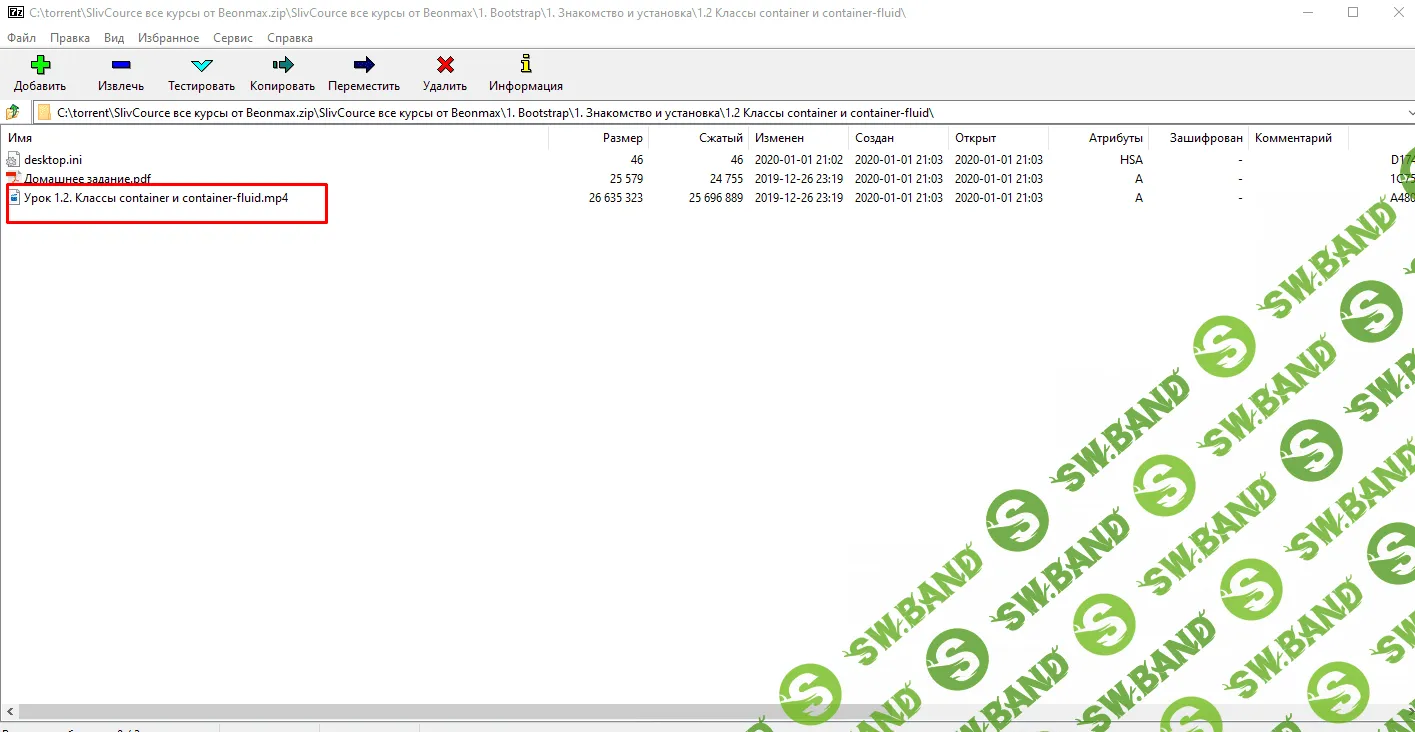The image size is (1415, 732).
Task: Click the Добавить (Add) green plus icon
Action: point(40,66)
